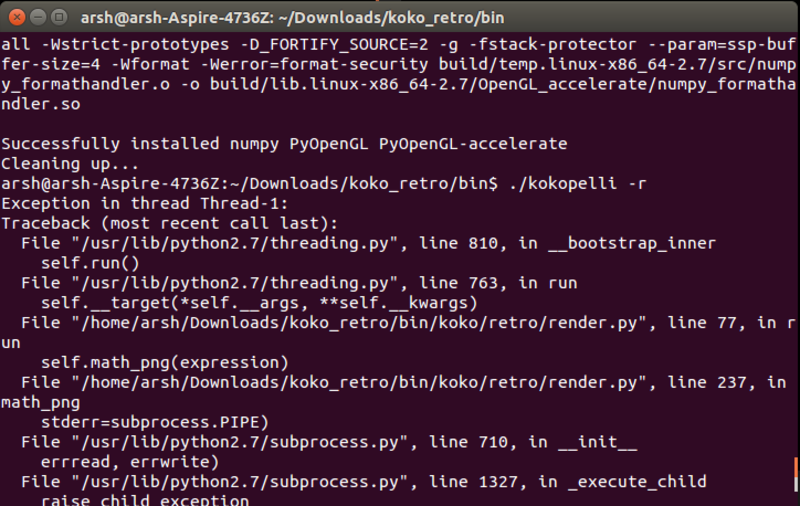Click the subprocess.py line 1327 entry

tap(364, 482)
